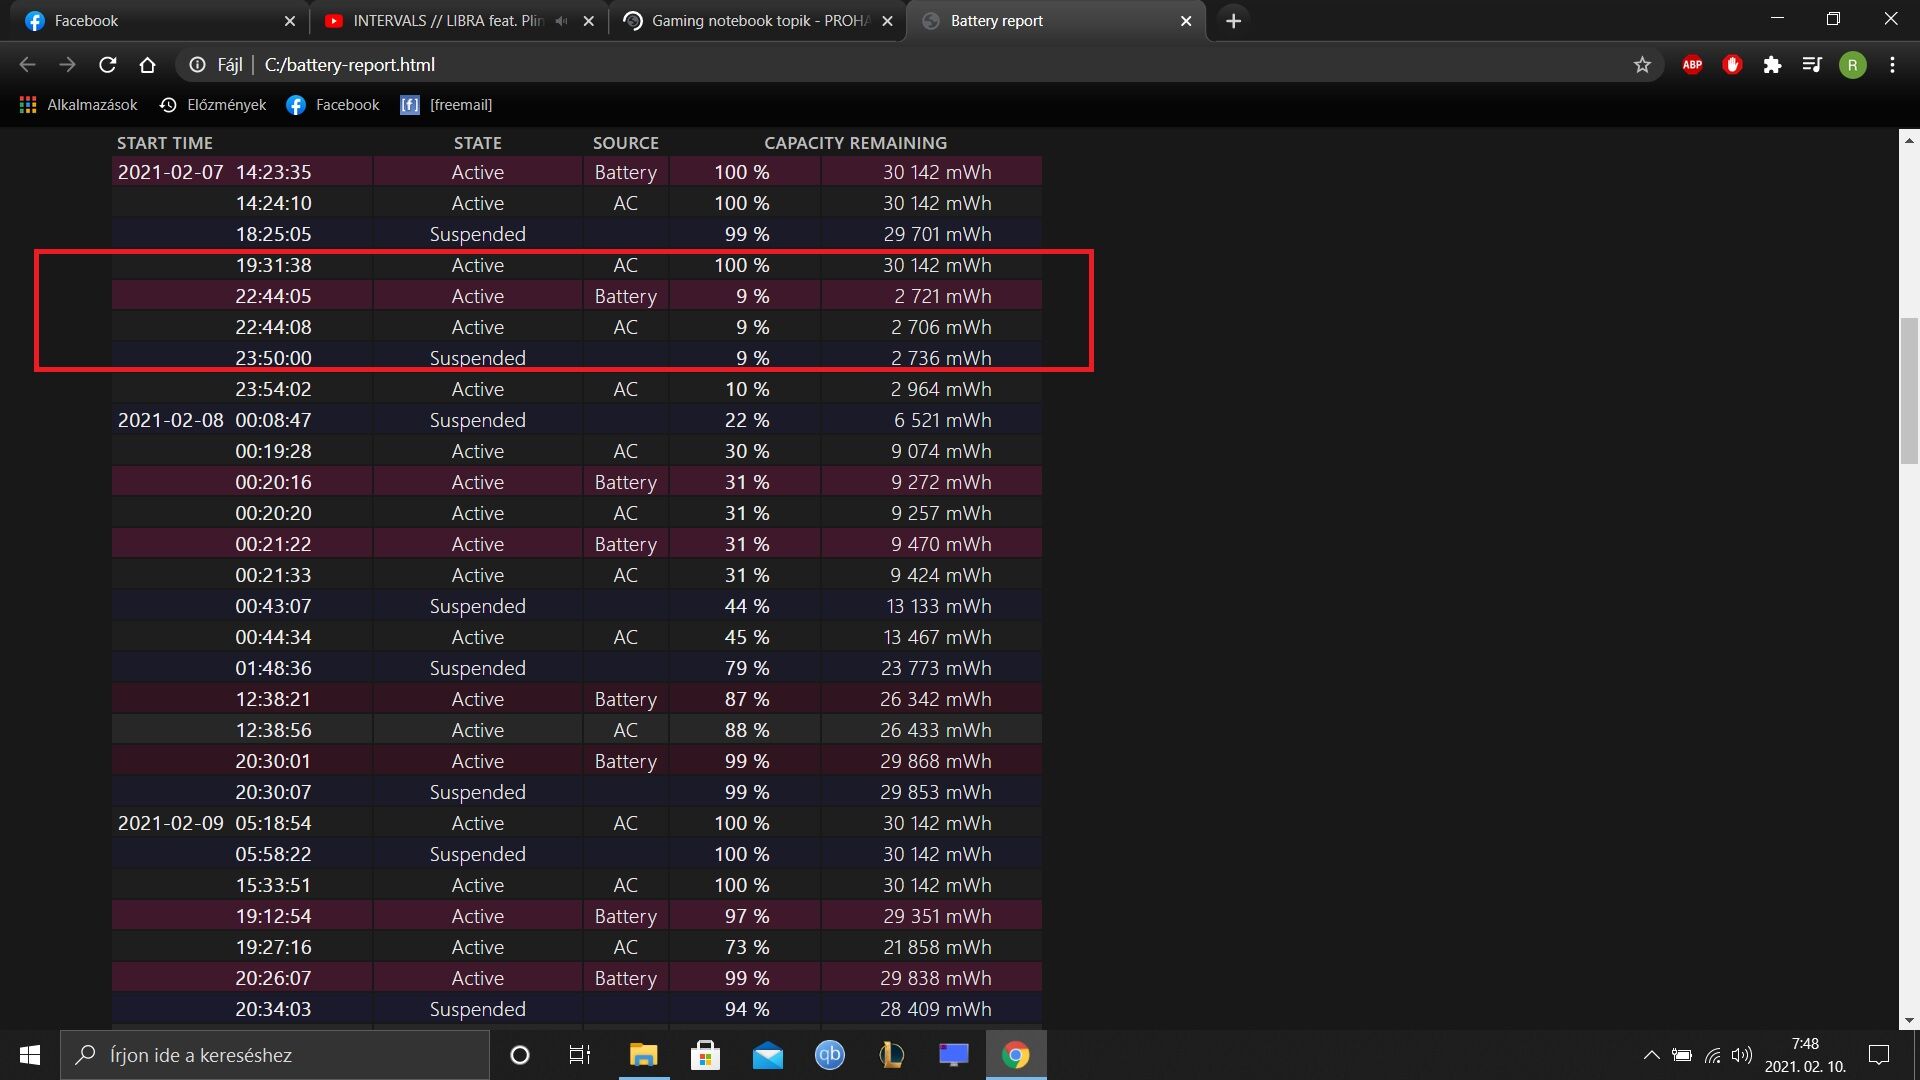The image size is (1920, 1080).
Task: Open the Chrome three-dot menu
Action: tap(1892, 65)
